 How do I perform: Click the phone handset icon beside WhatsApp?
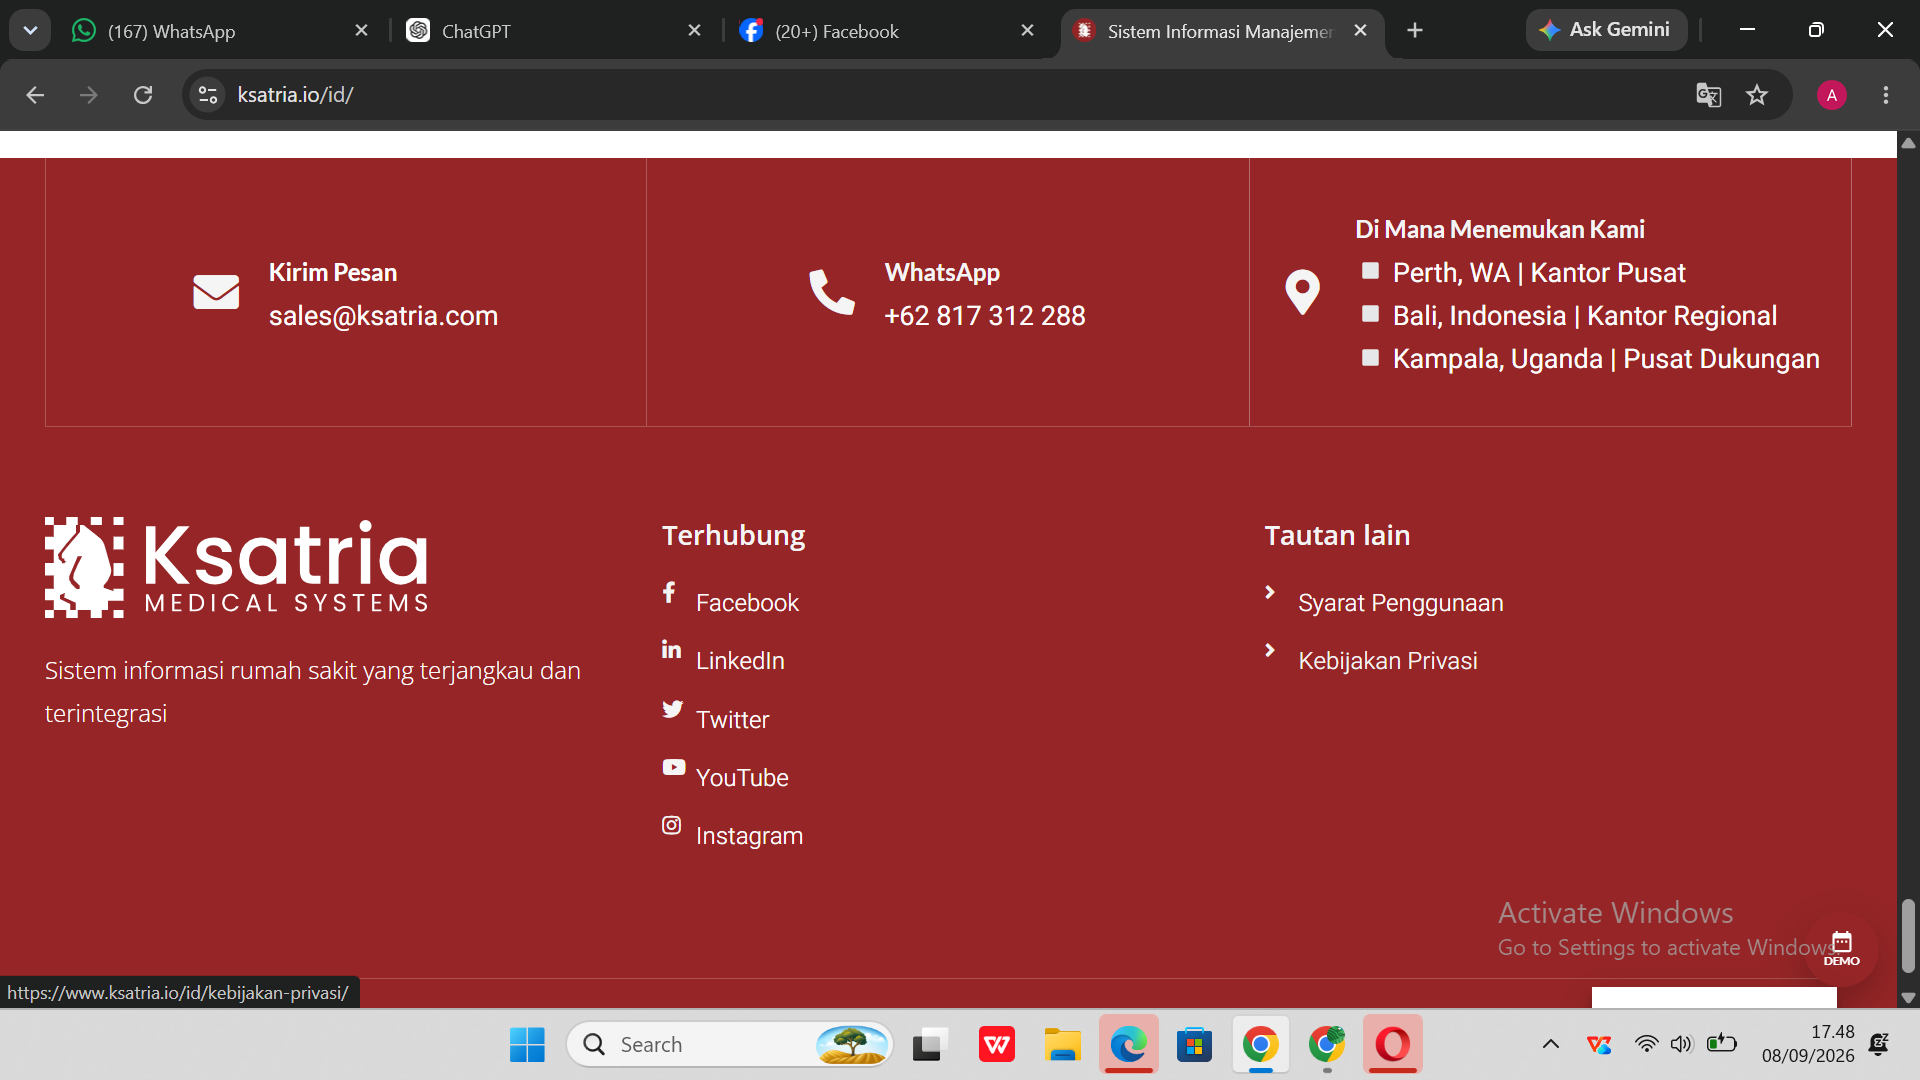[x=832, y=292]
